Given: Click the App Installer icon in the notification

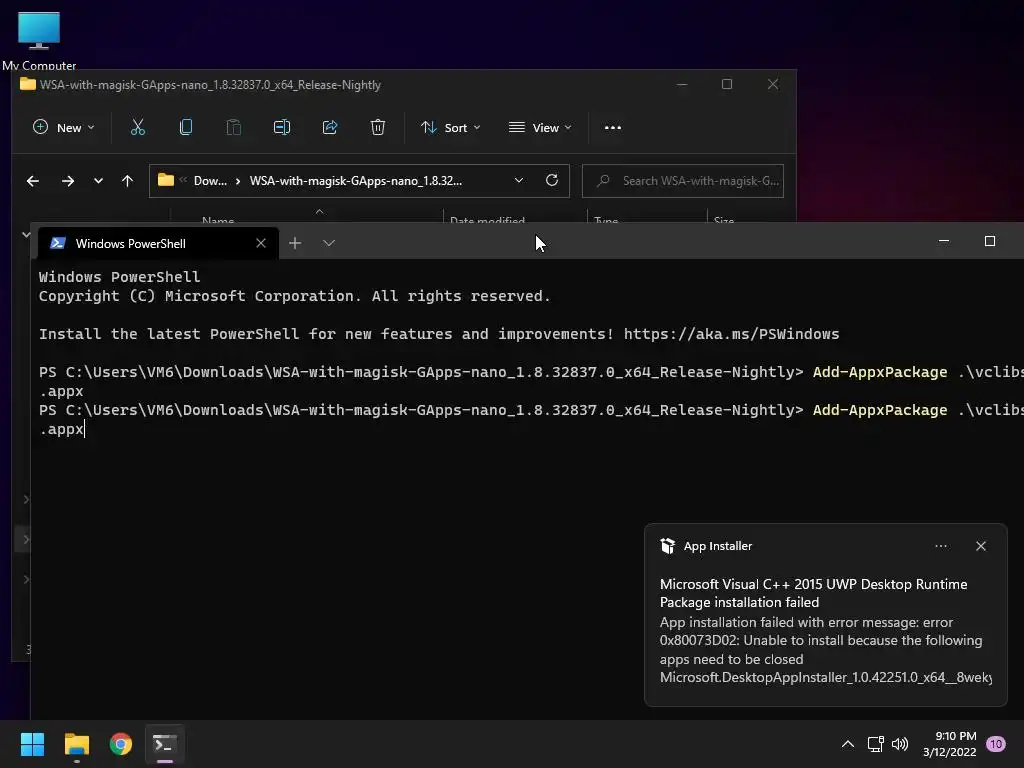Looking at the screenshot, I should [667, 546].
